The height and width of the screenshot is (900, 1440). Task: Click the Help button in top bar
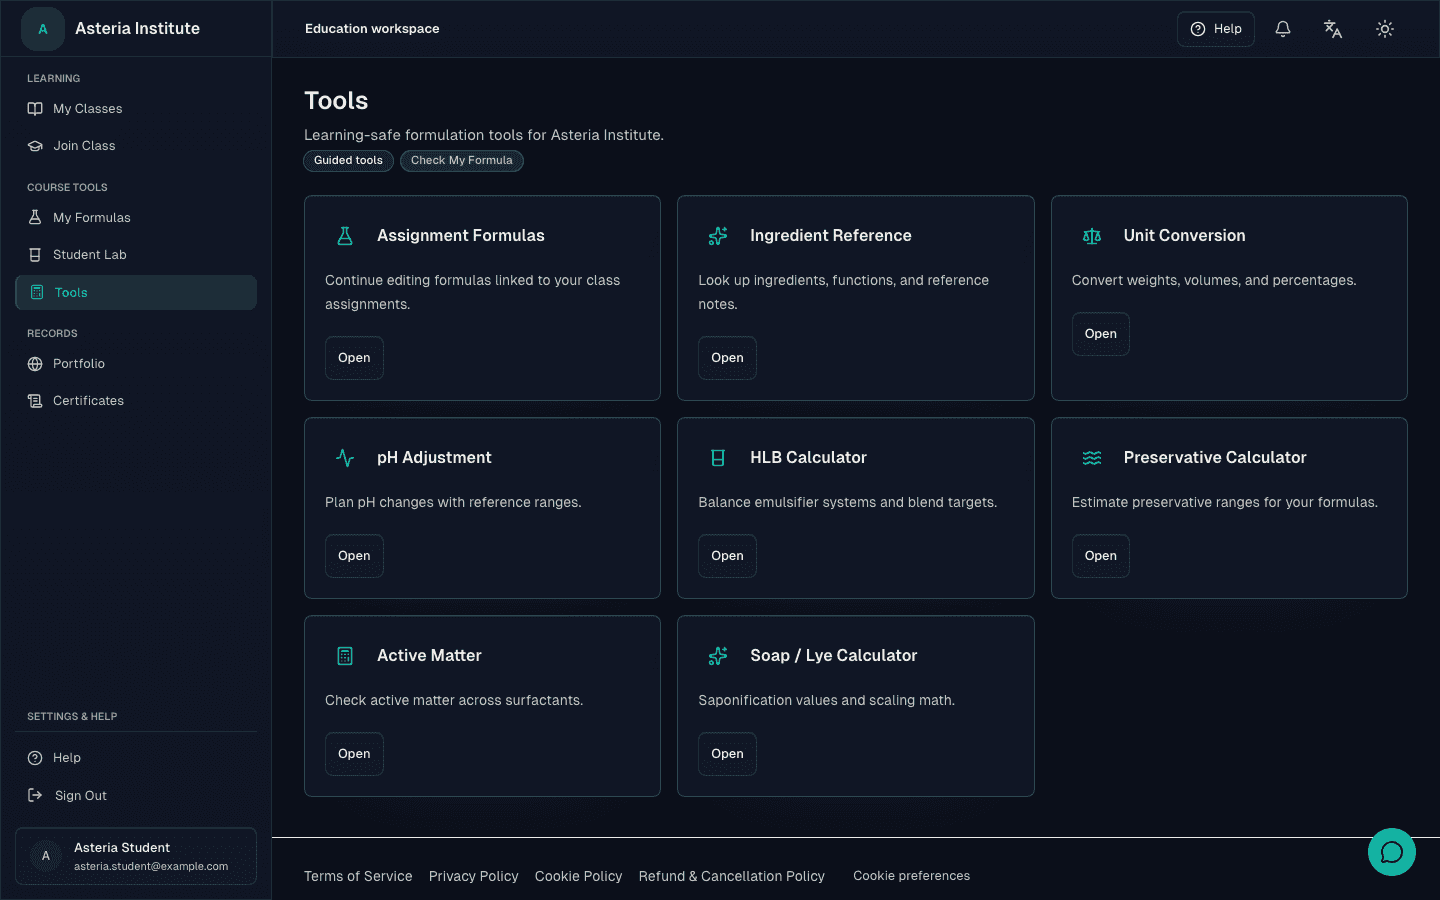[x=1216, y=29]
